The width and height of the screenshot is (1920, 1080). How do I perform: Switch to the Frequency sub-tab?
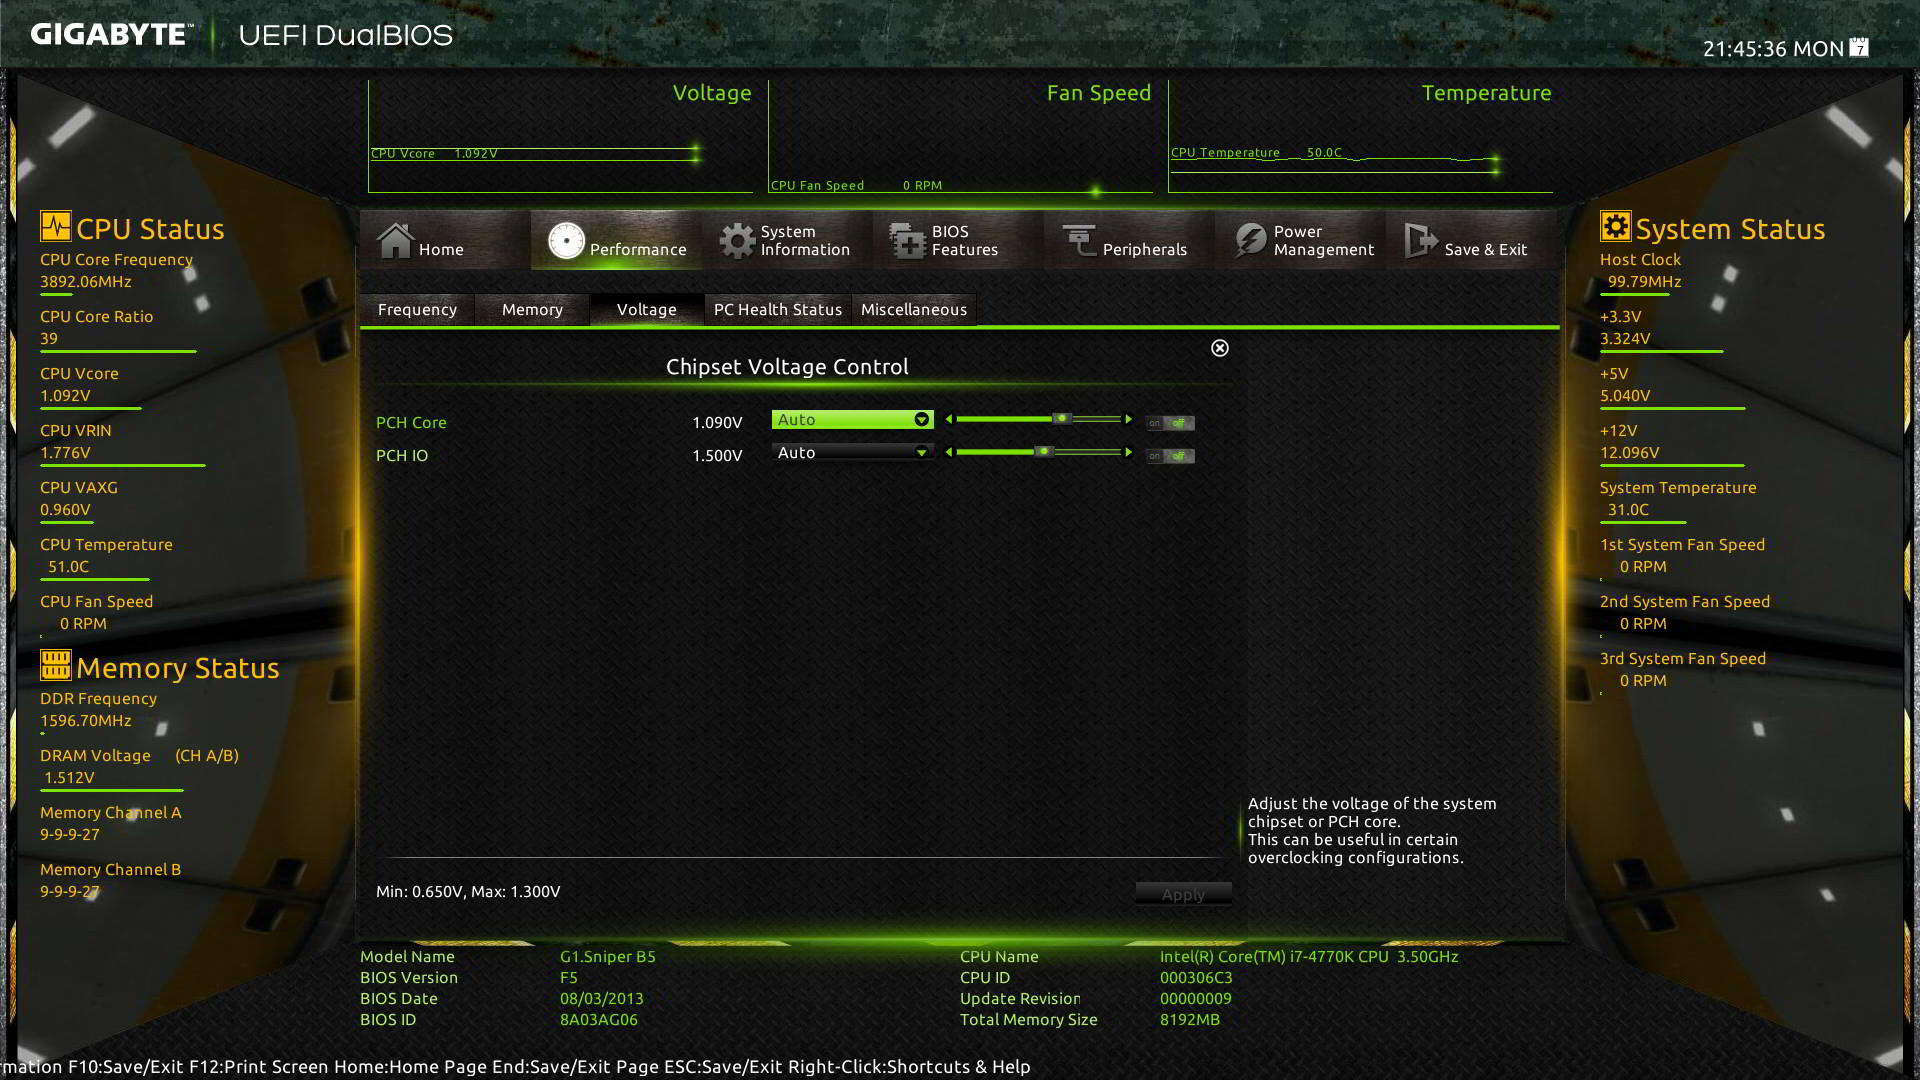click(417, 309)
